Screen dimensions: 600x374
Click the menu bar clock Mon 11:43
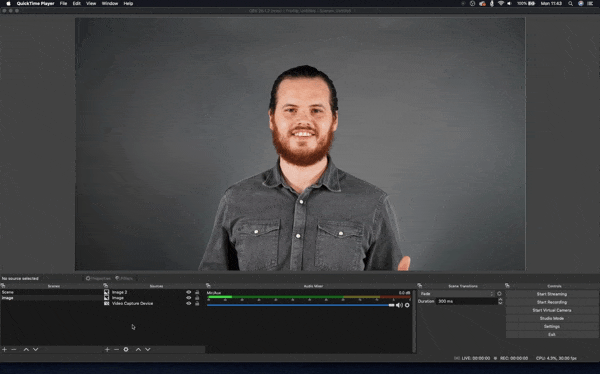tap(551, 3)
